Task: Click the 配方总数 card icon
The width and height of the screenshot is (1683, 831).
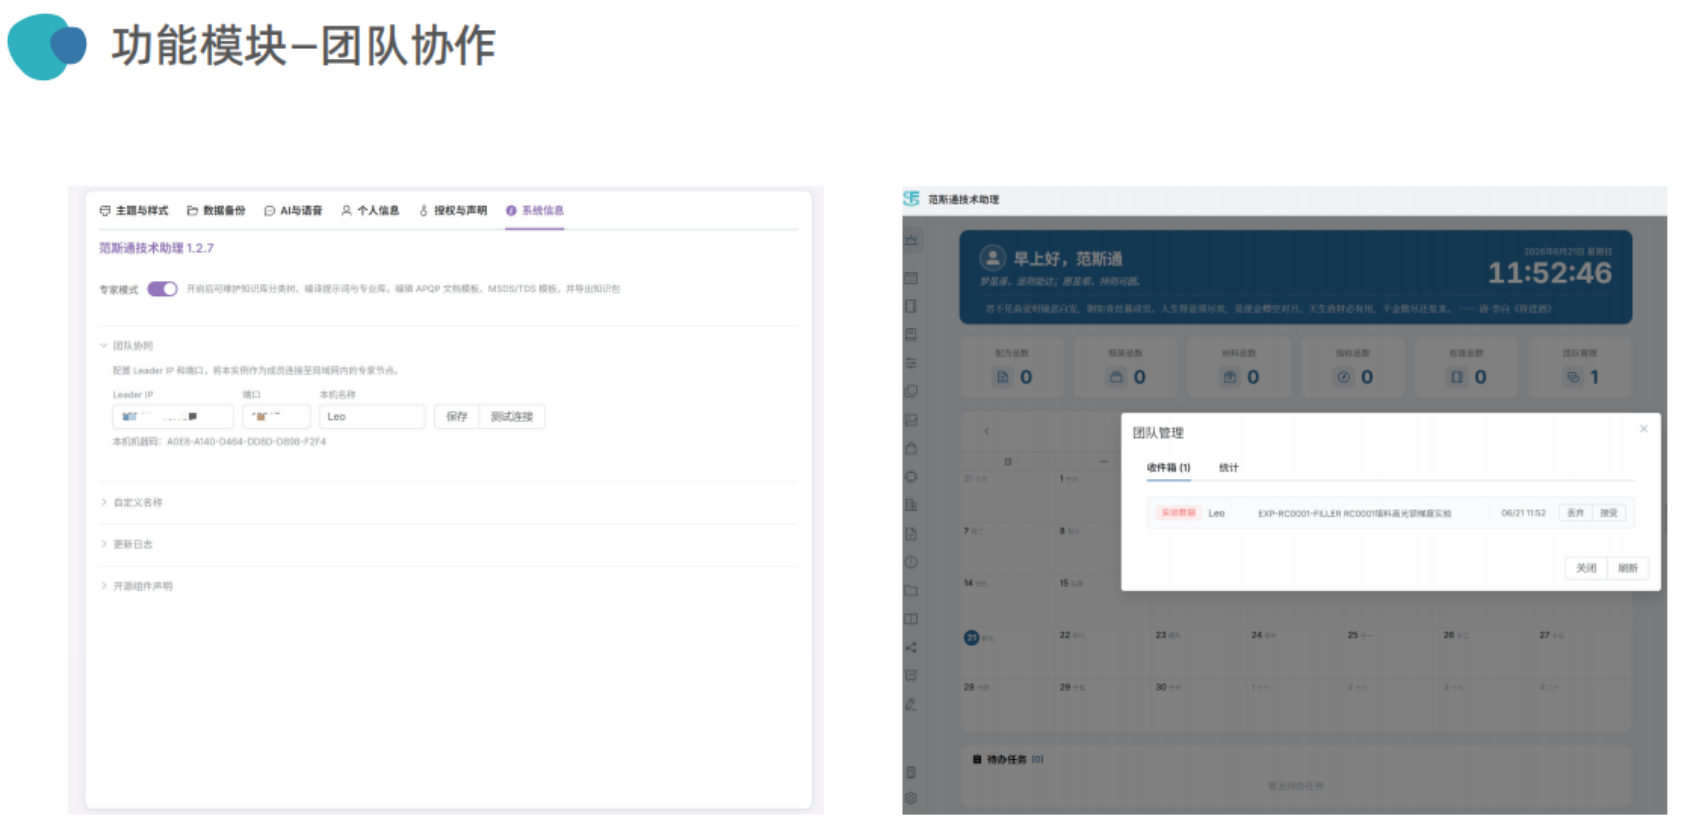Action: (1003, 377)
